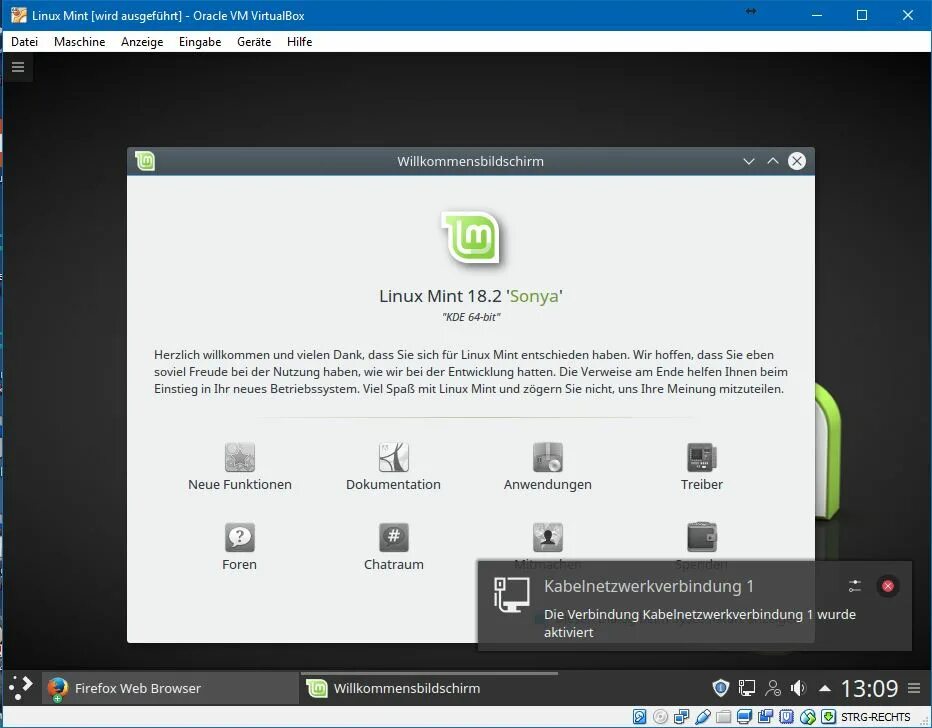The image size is (932, 728).
Task: Open the Spenden wallet icon
Action: (702, 537)
